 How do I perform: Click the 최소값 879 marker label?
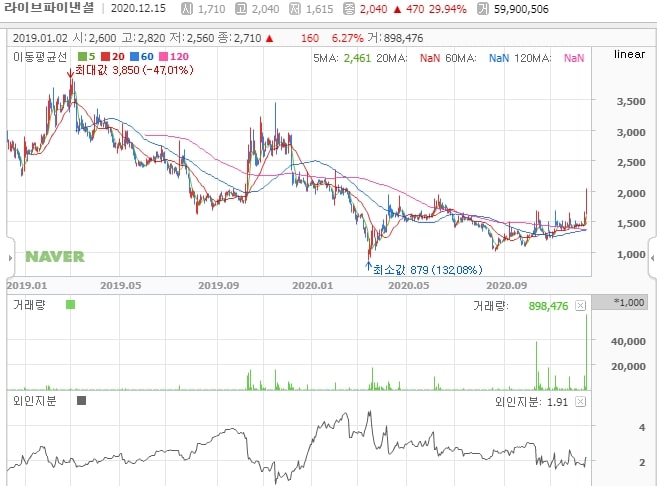427,269
